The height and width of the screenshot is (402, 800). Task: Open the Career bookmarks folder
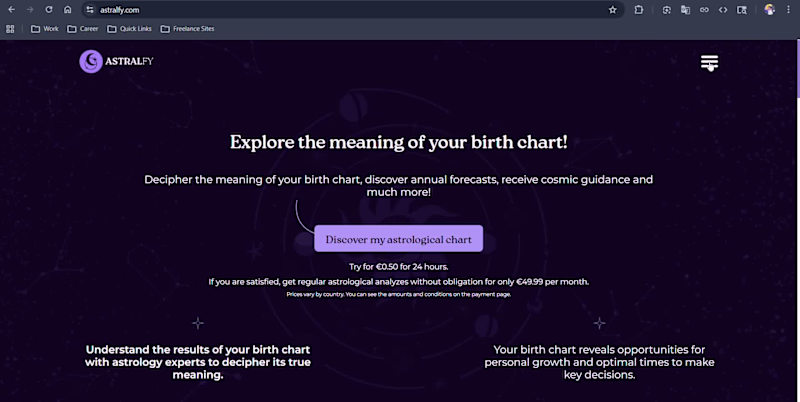click(83, 29)
